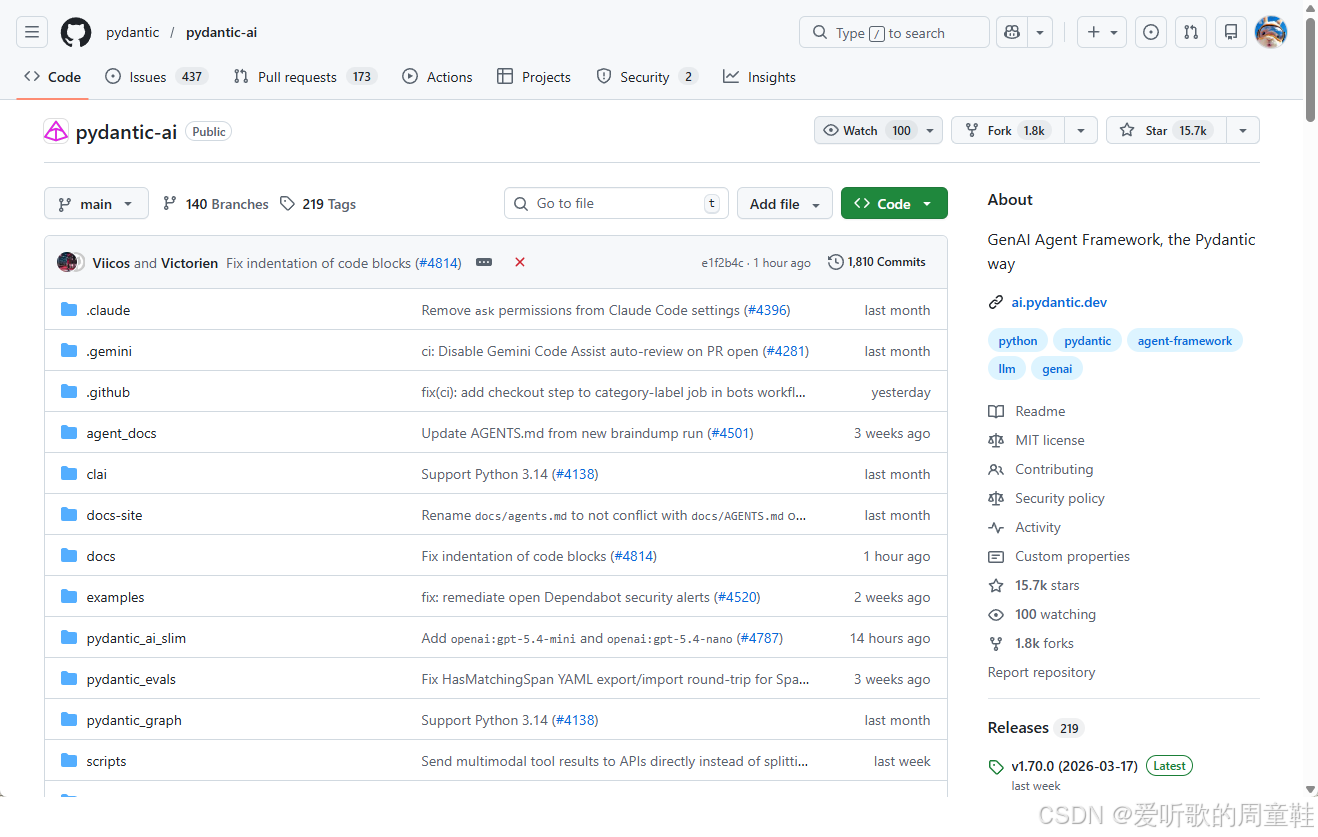
Task: Click the scale icon next to MIT license
Action: pyautogui.click(x=996, y=440)
